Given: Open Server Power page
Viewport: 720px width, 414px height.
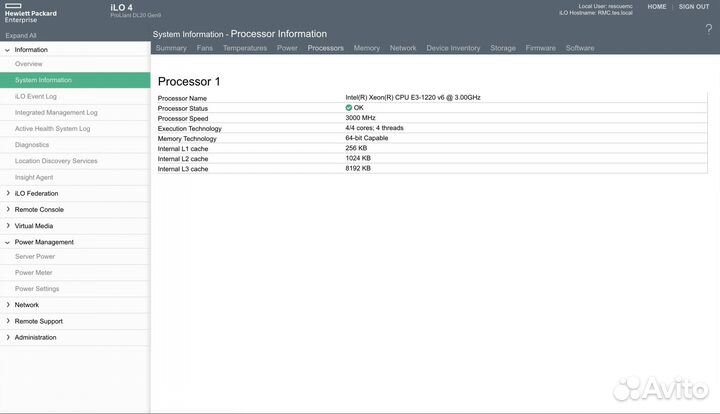Looking at the screenshot, I should pos(35,256).
